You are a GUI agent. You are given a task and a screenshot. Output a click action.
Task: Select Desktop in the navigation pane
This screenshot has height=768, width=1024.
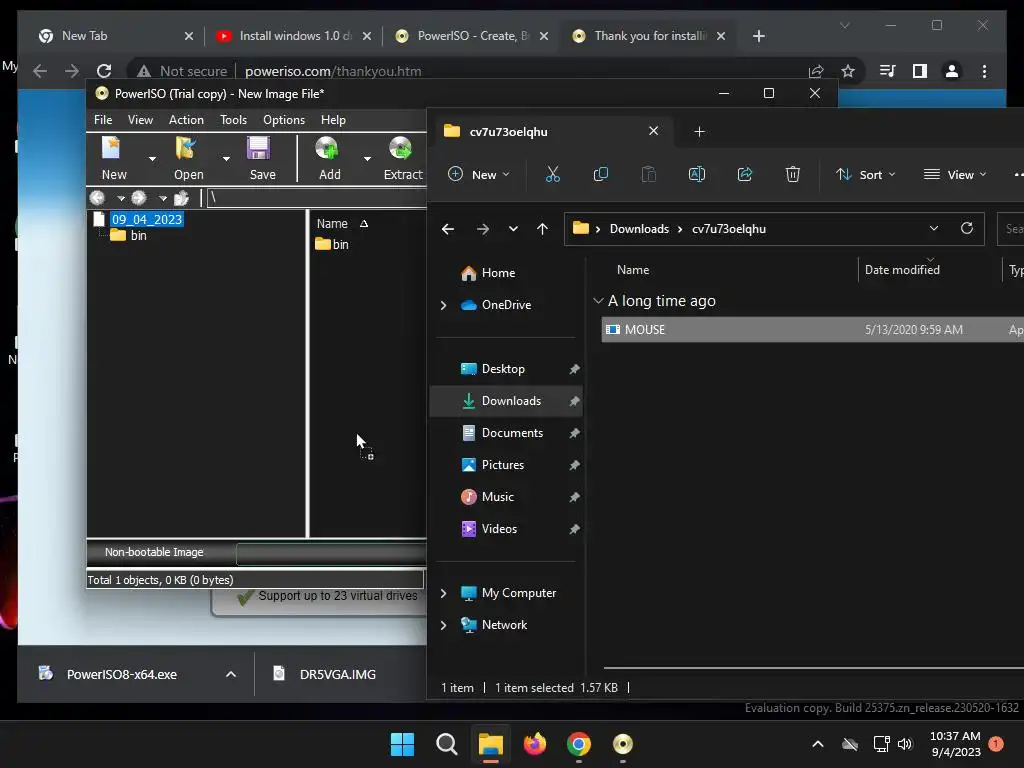(x=506, y=369)
